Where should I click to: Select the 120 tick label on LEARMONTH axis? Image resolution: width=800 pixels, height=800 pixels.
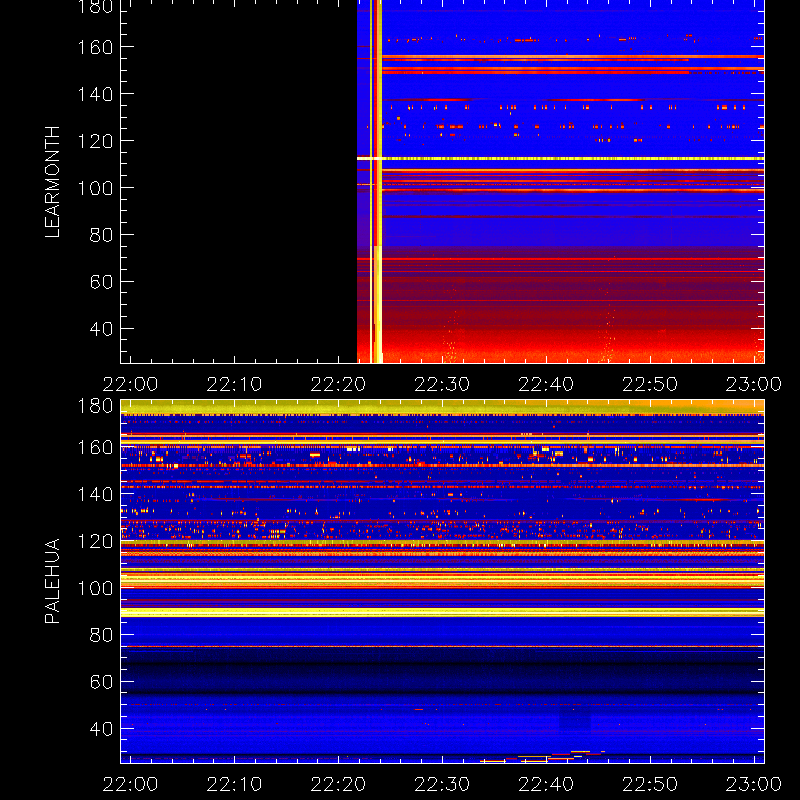(95, 141)
